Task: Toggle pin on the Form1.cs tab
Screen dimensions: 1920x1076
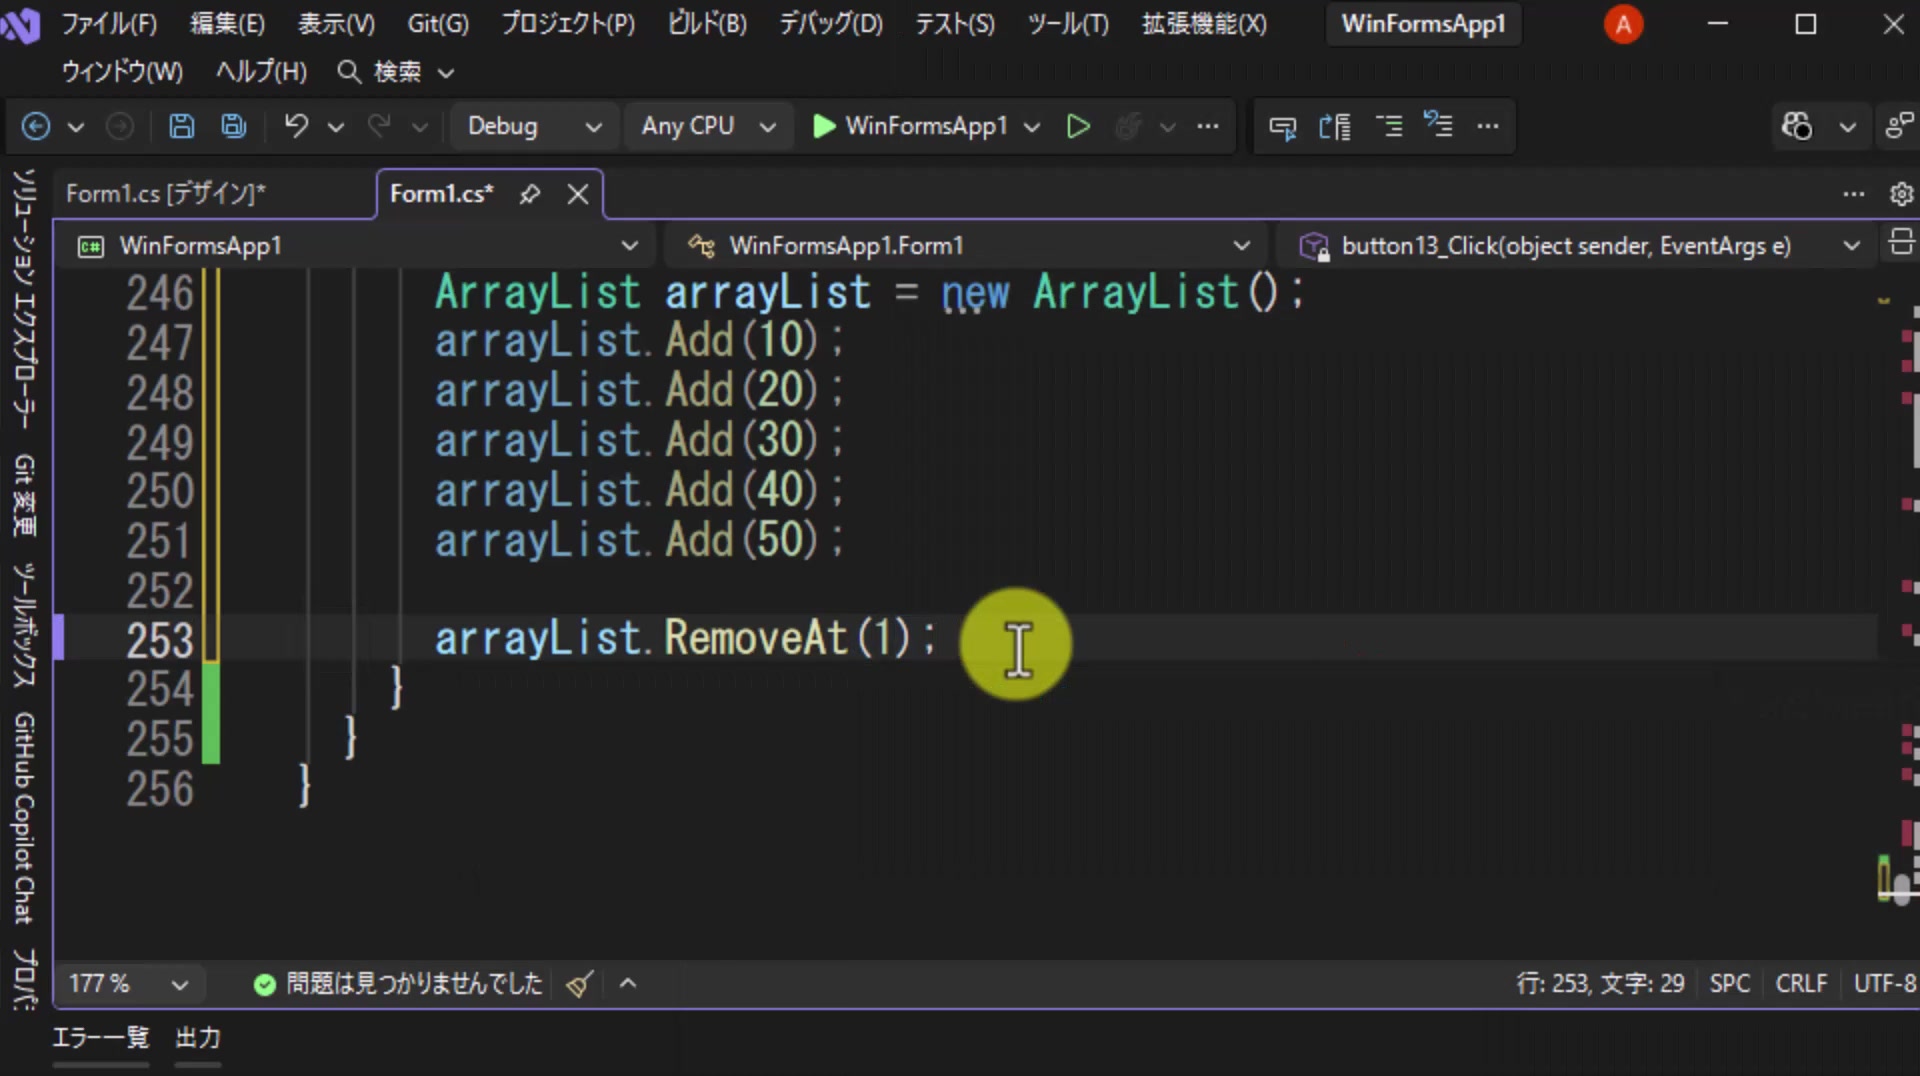Action: [530, 194]
